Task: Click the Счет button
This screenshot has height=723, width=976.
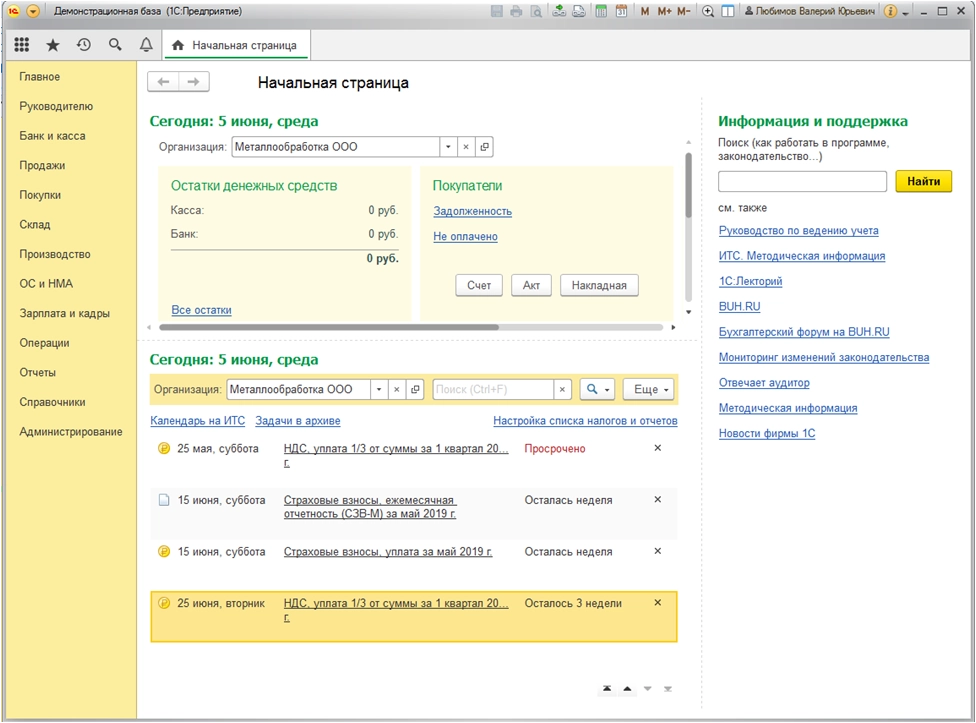Action: (479, 286)
